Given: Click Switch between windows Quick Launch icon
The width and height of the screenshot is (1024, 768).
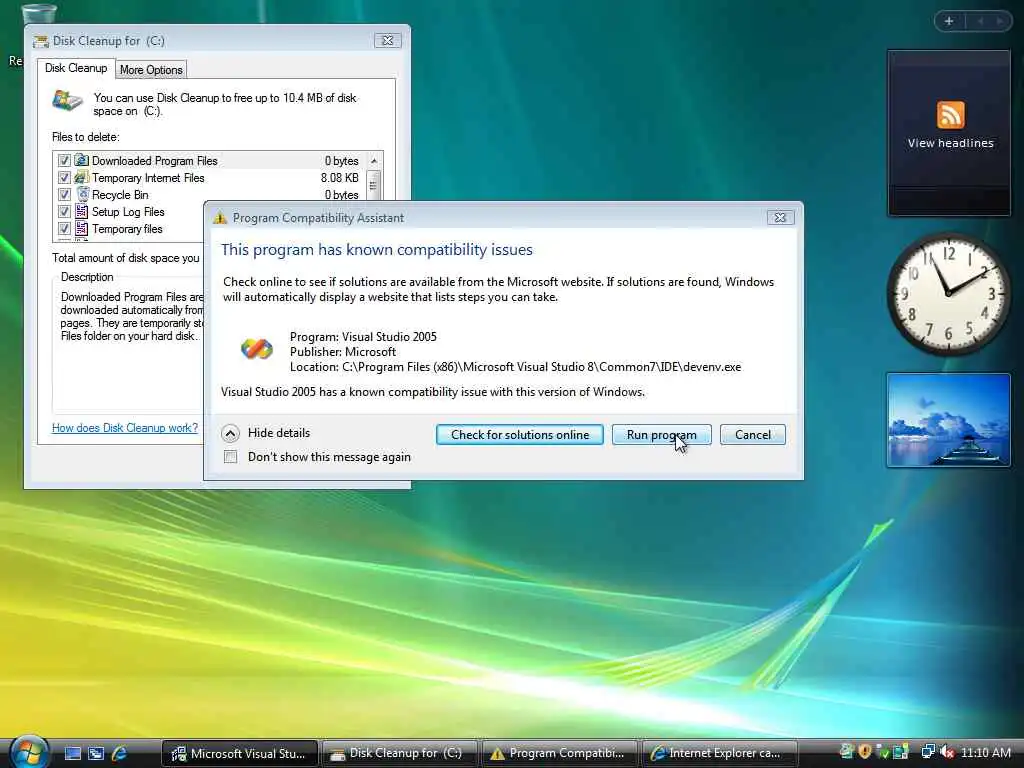Looking at the screenshot, I should 96,753.
